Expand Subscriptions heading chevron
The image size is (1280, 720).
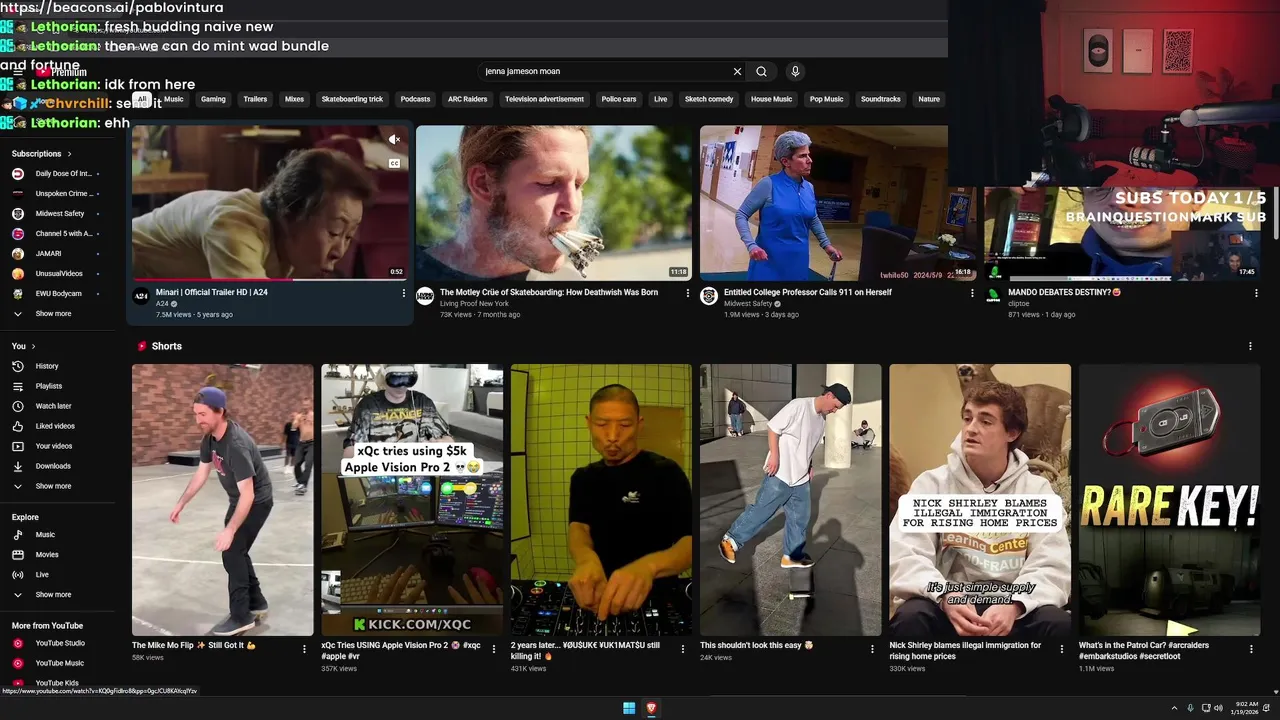click(69, 154)
